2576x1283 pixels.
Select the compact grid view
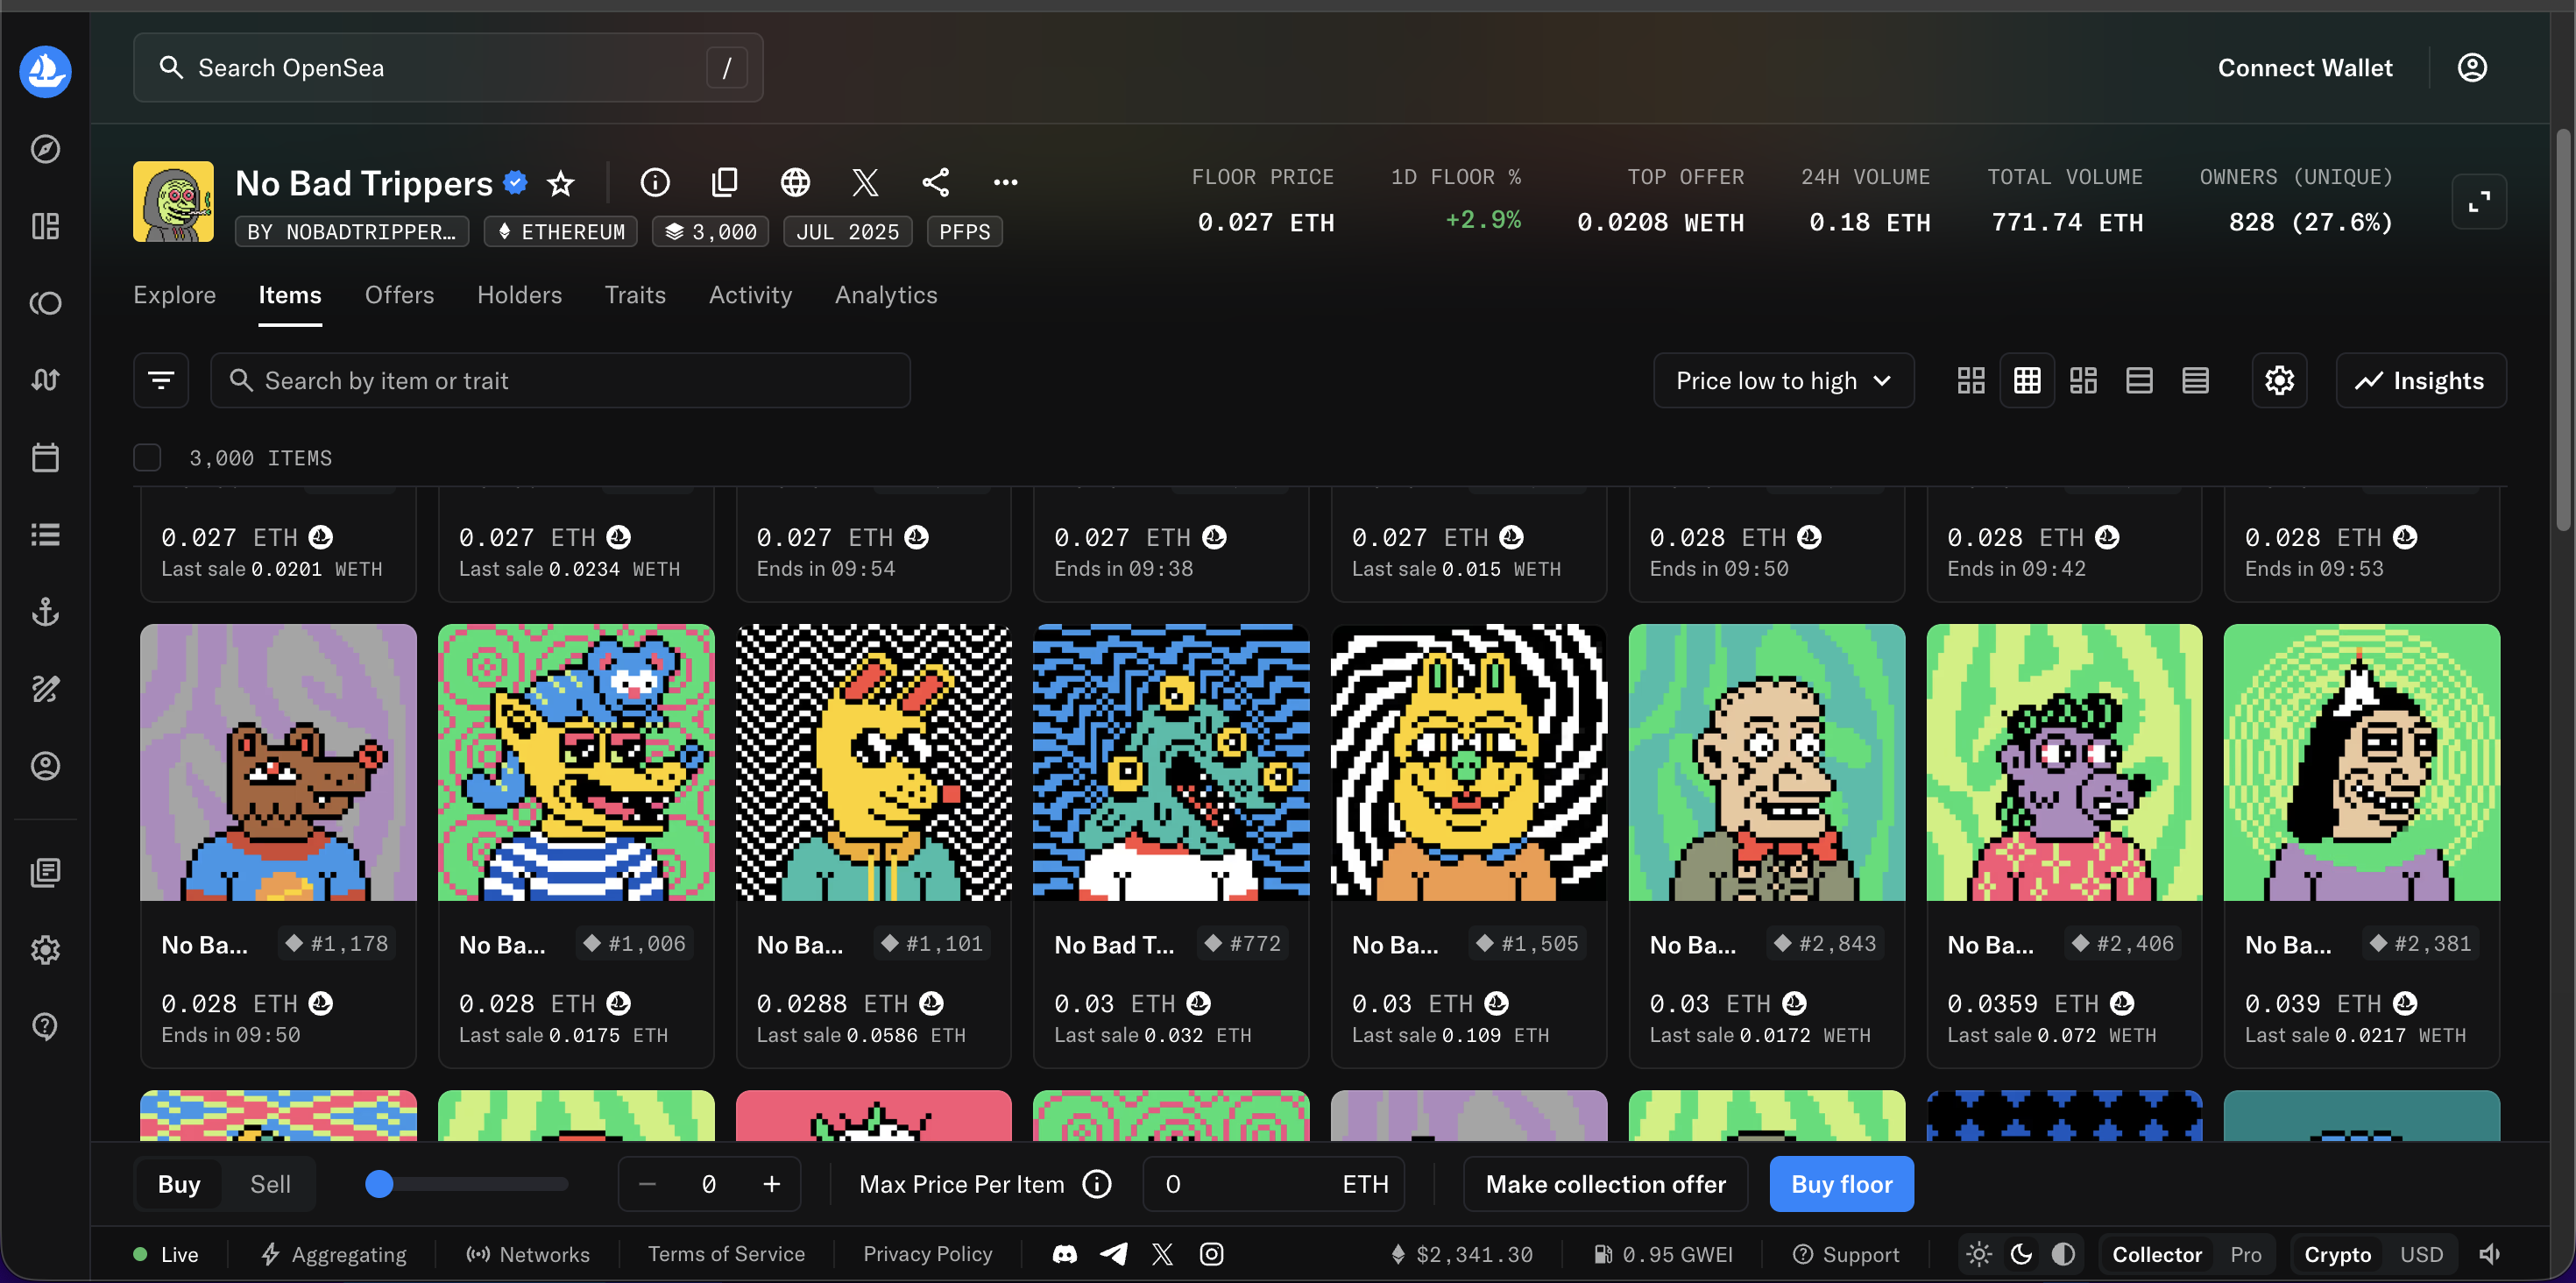(2027, 380)
